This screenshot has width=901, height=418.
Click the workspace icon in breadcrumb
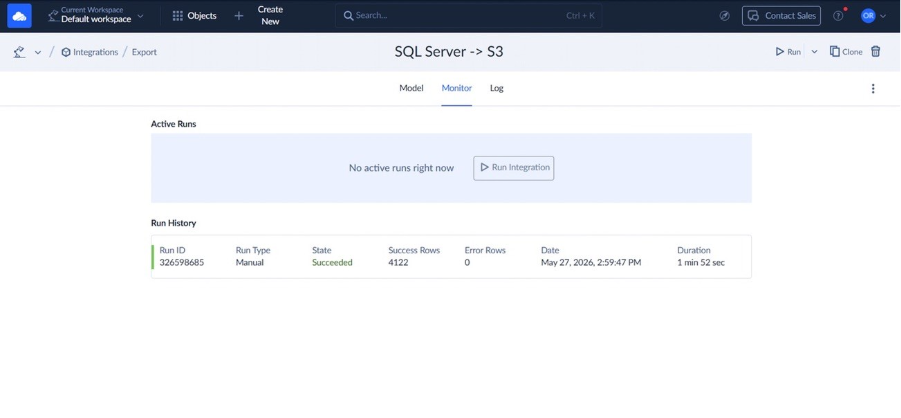[20, 52]
